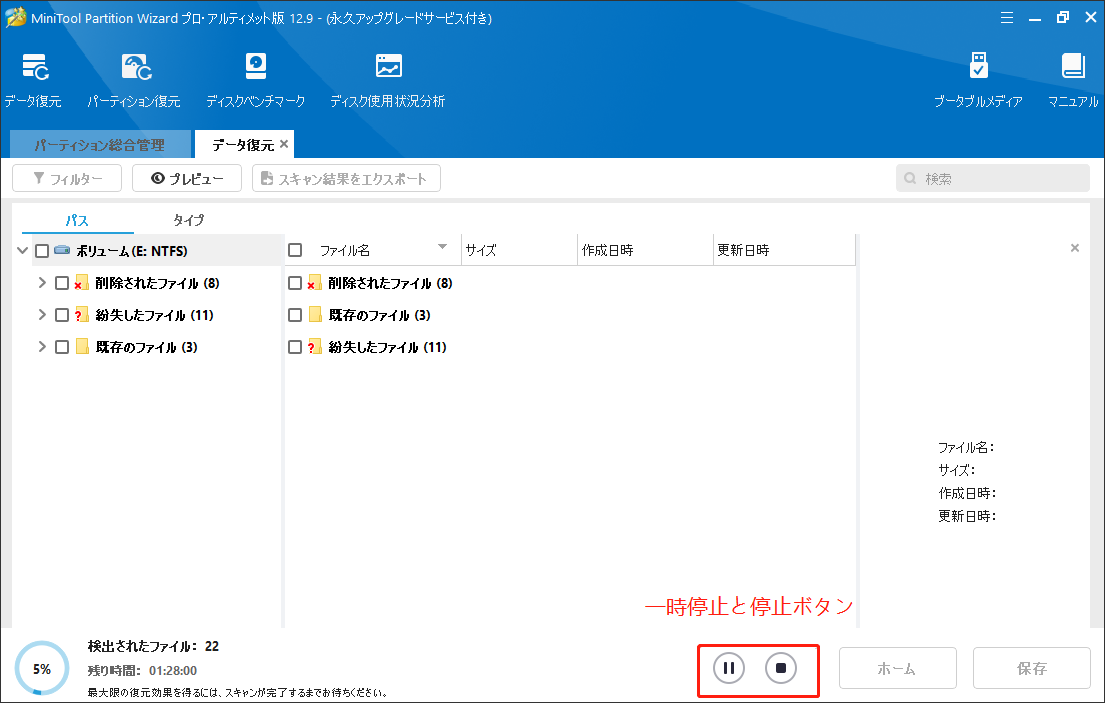Click sort arrow on ファイル名 column
This screenshot has height=703, width=1105.
coord(443,247)
